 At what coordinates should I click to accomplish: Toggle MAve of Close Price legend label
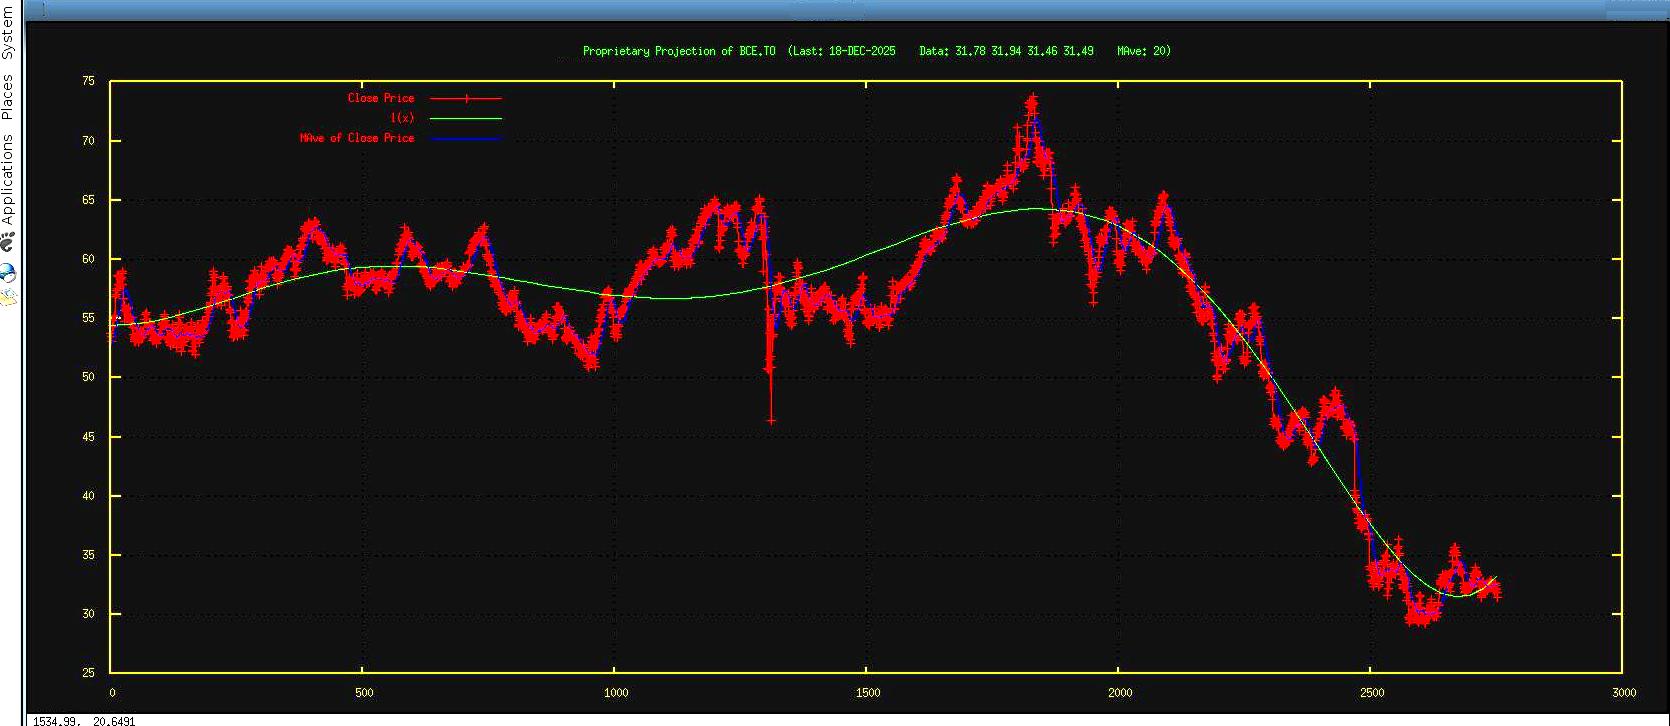coord(356,138)
